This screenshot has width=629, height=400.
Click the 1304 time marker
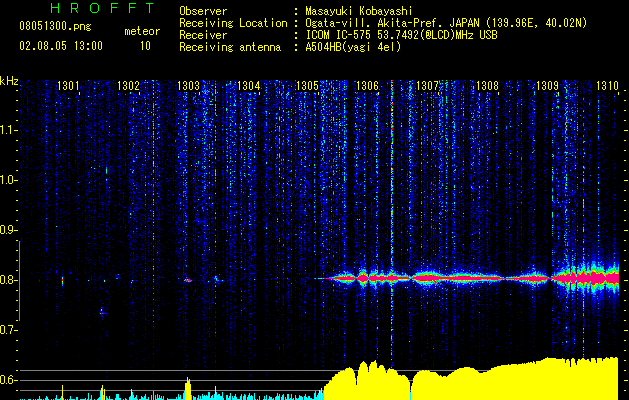(x=248, y=86)
